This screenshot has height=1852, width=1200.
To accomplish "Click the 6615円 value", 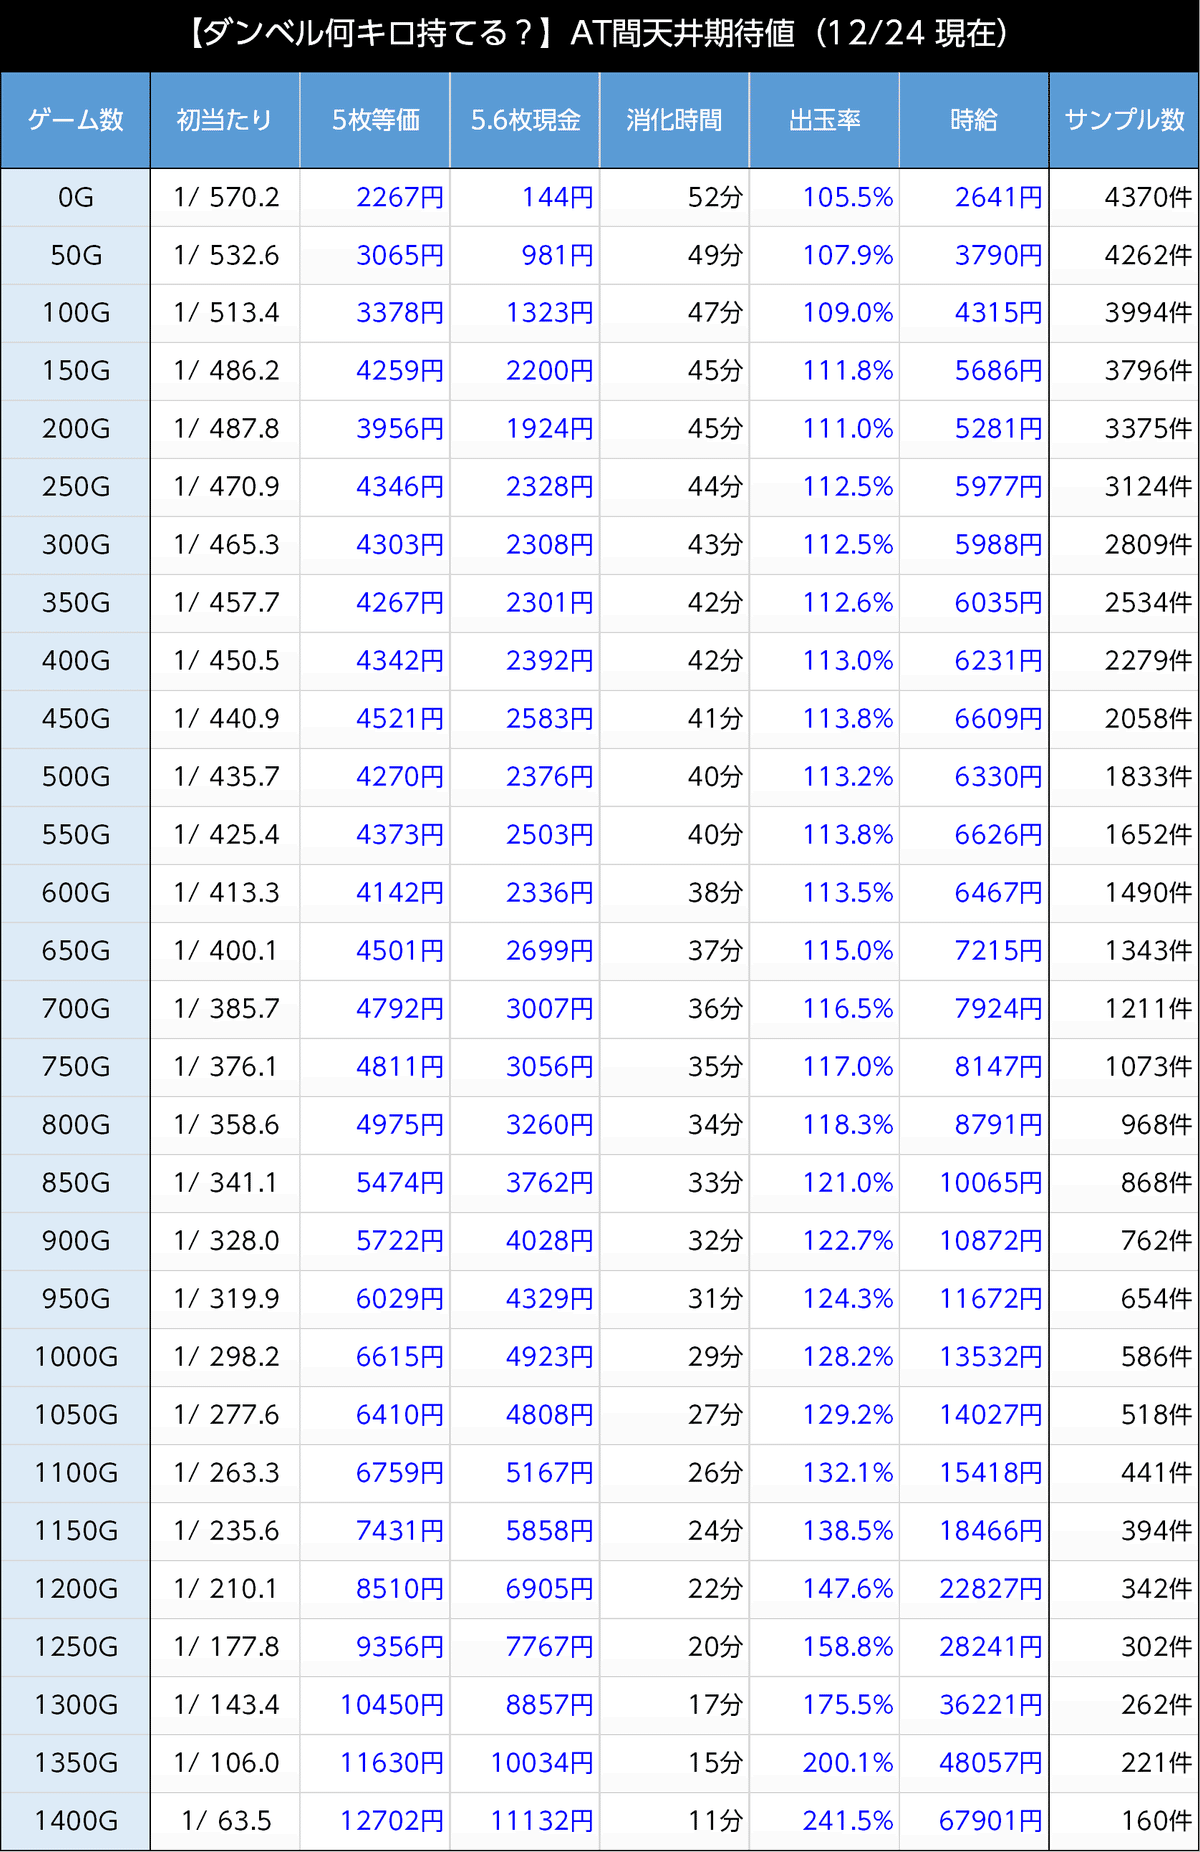I will (x=400, y=1358).
